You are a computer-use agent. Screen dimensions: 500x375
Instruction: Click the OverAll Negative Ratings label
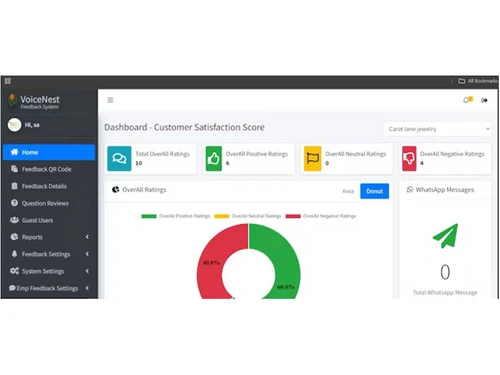click(x=452, y=154)
